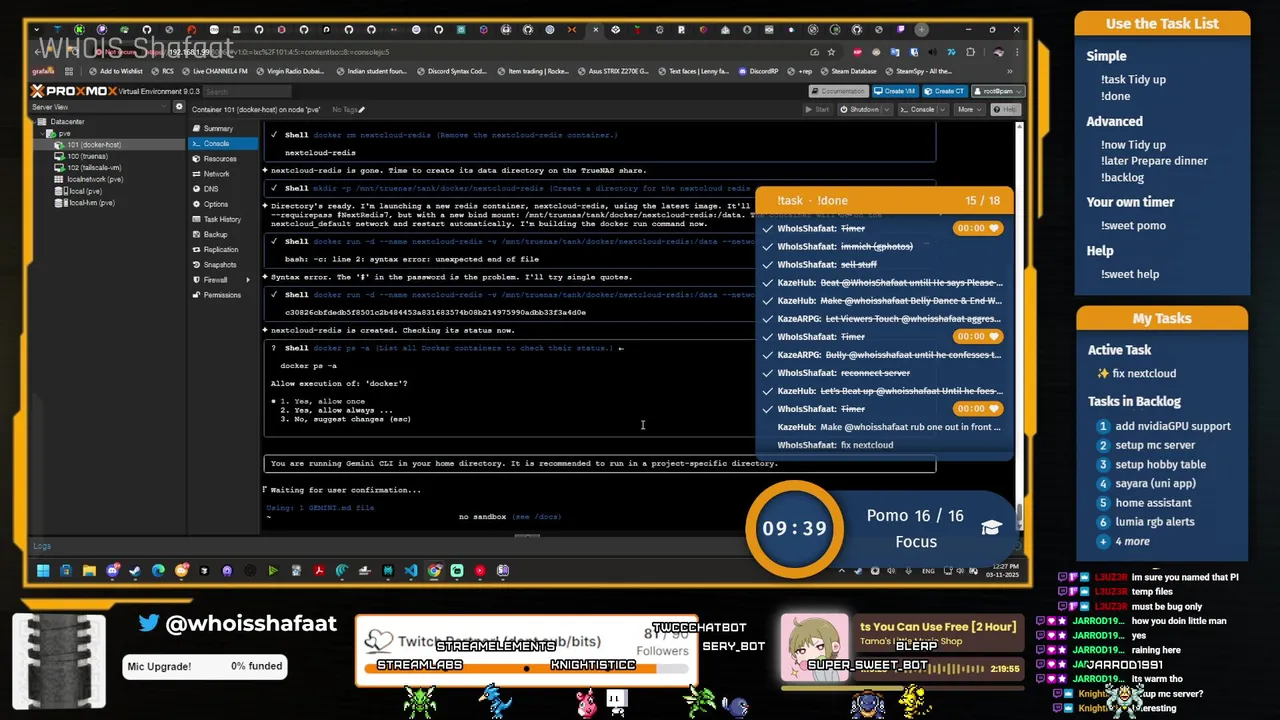Select local (pve) storage

pyautogui.click(x=84, y=191)
